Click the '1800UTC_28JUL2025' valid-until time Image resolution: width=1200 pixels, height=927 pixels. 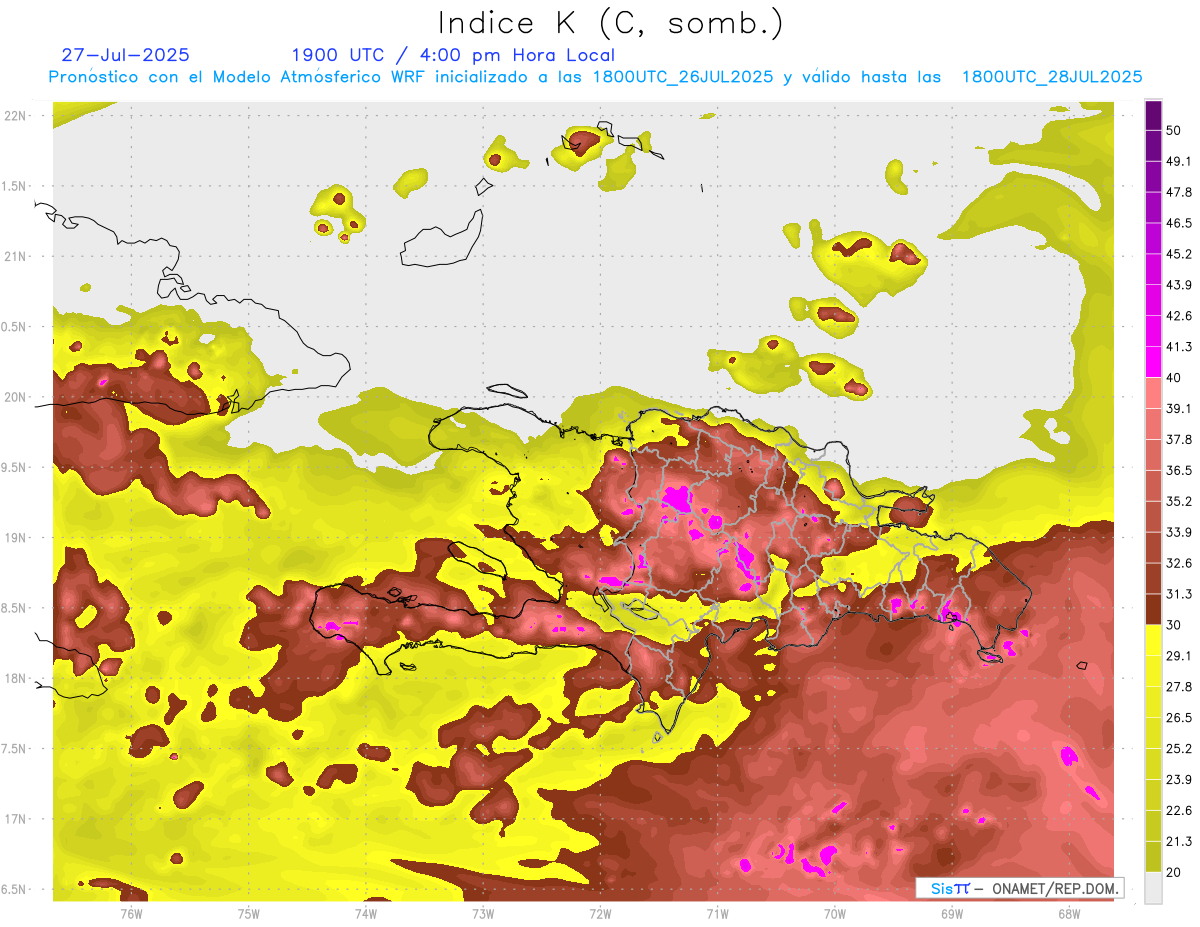tap(1052, 77)
